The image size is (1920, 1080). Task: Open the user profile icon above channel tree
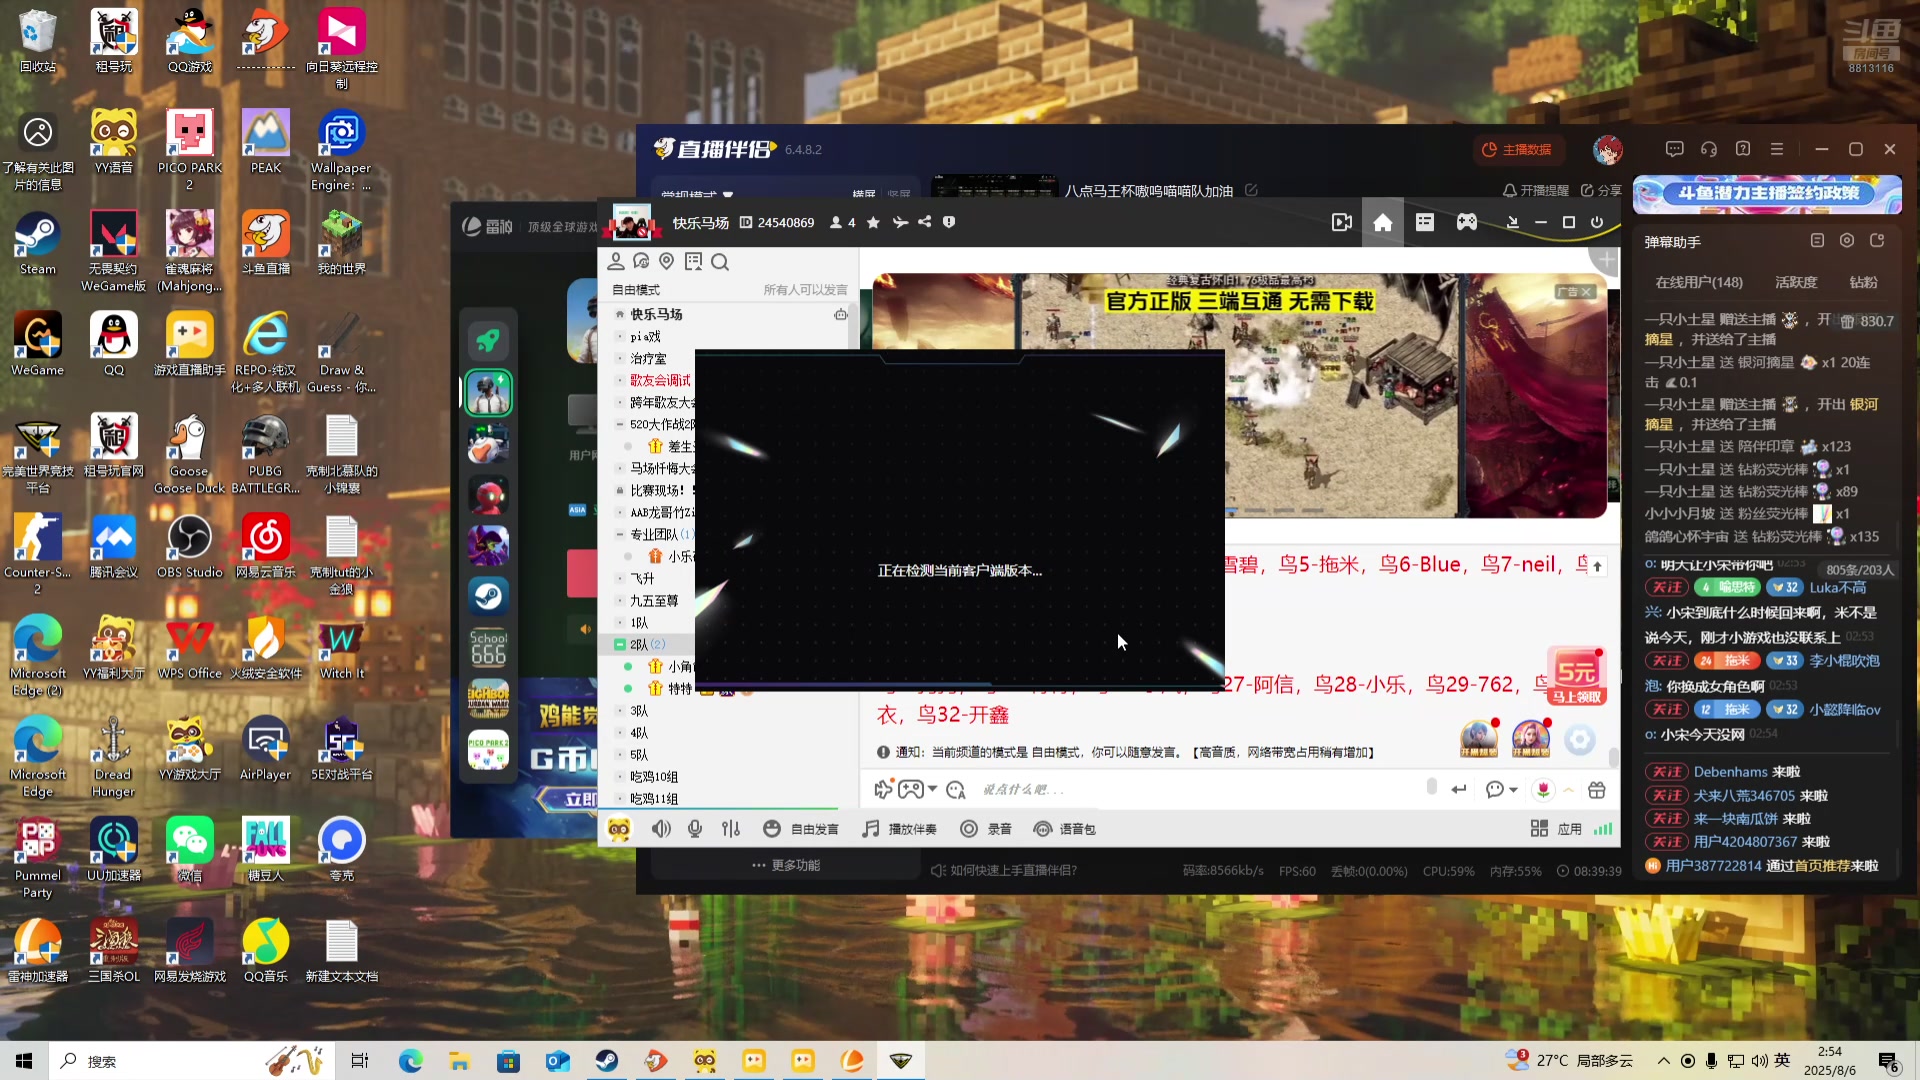tap(616, 262)
